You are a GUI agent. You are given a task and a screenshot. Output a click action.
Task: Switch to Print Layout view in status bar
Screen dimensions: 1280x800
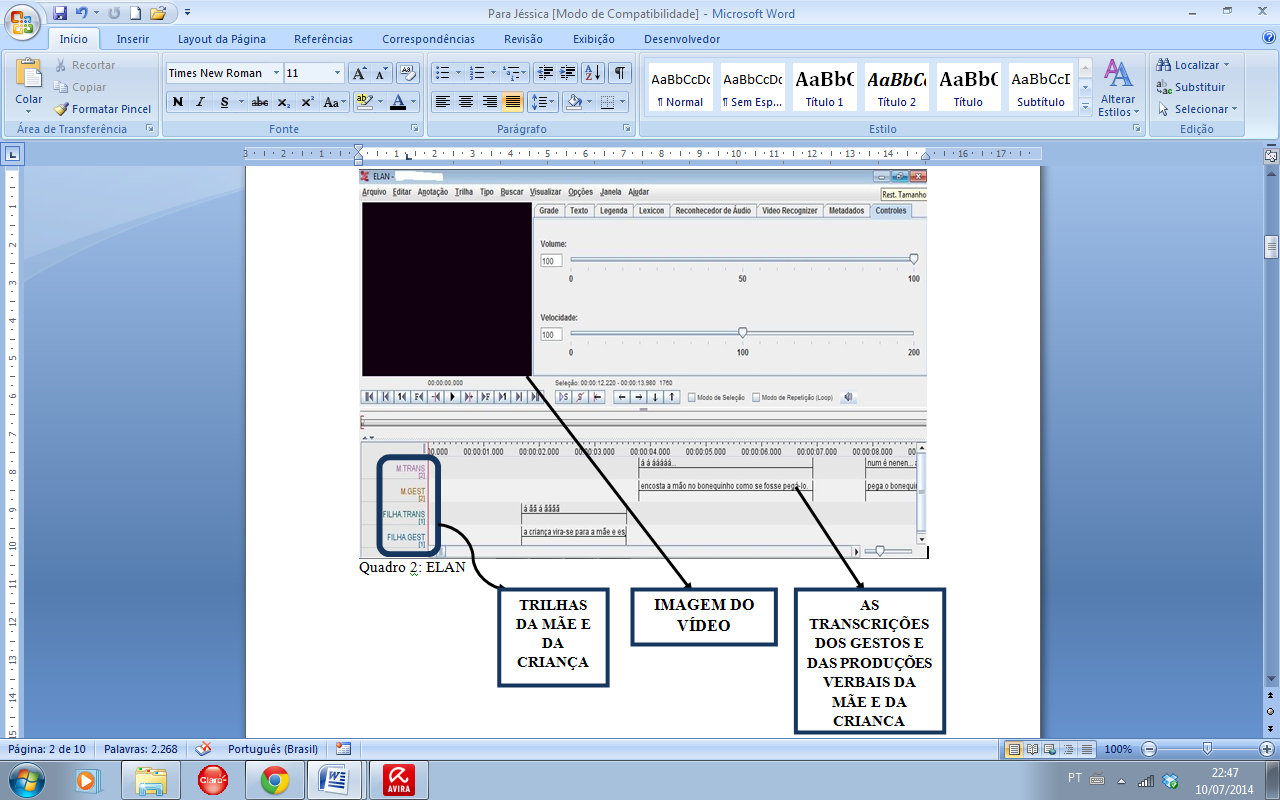point(1014,749)
